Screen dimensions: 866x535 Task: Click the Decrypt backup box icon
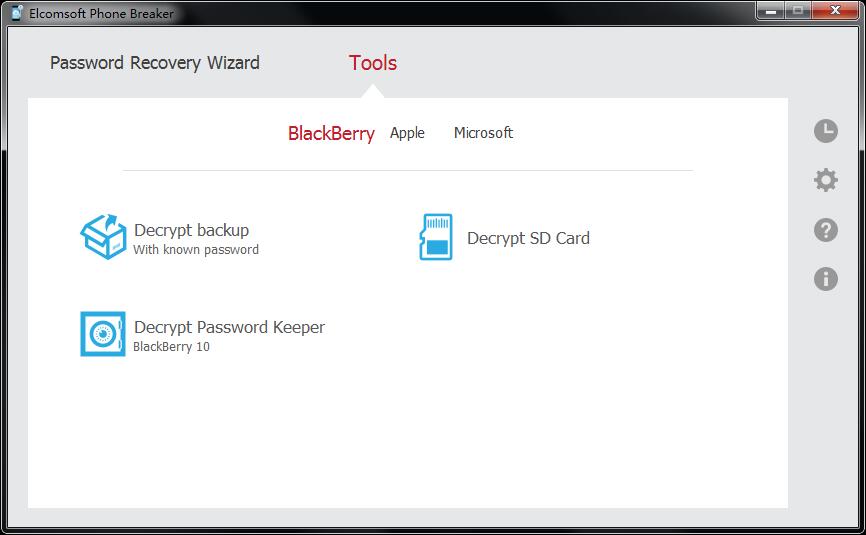point(103,237)
